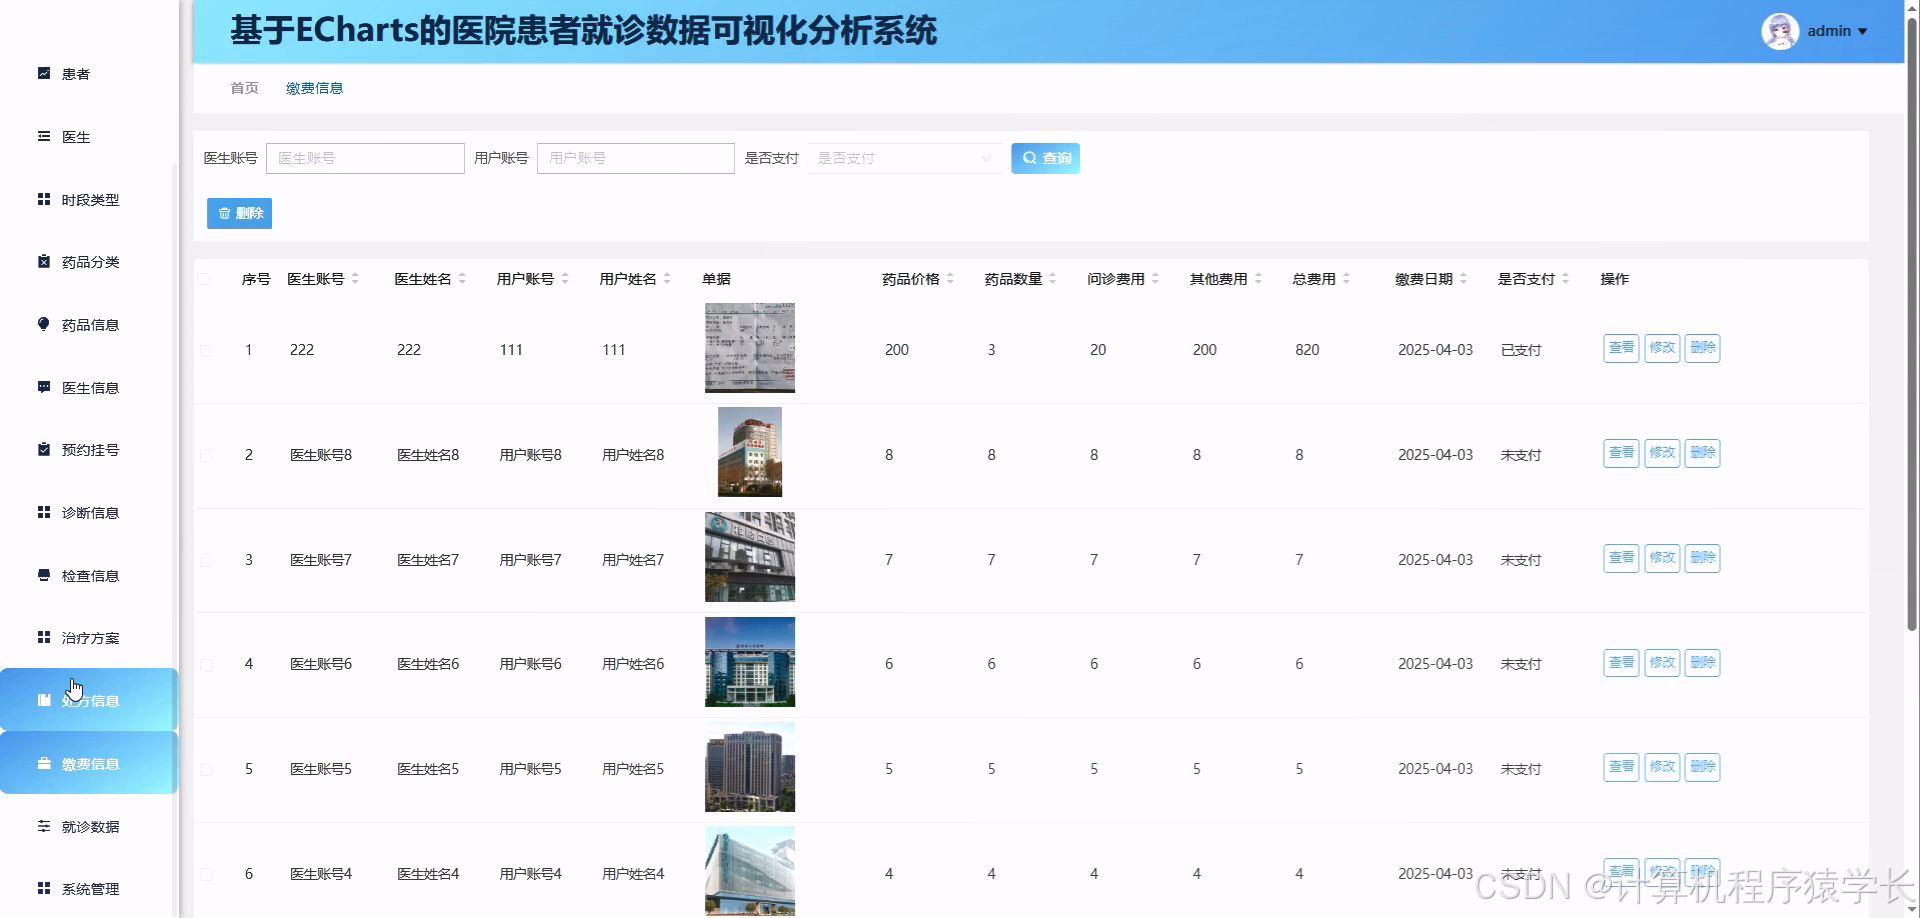Check the select-all checkbox in table header
This screenshot has width=1920, height=918.
coord(207,279)
